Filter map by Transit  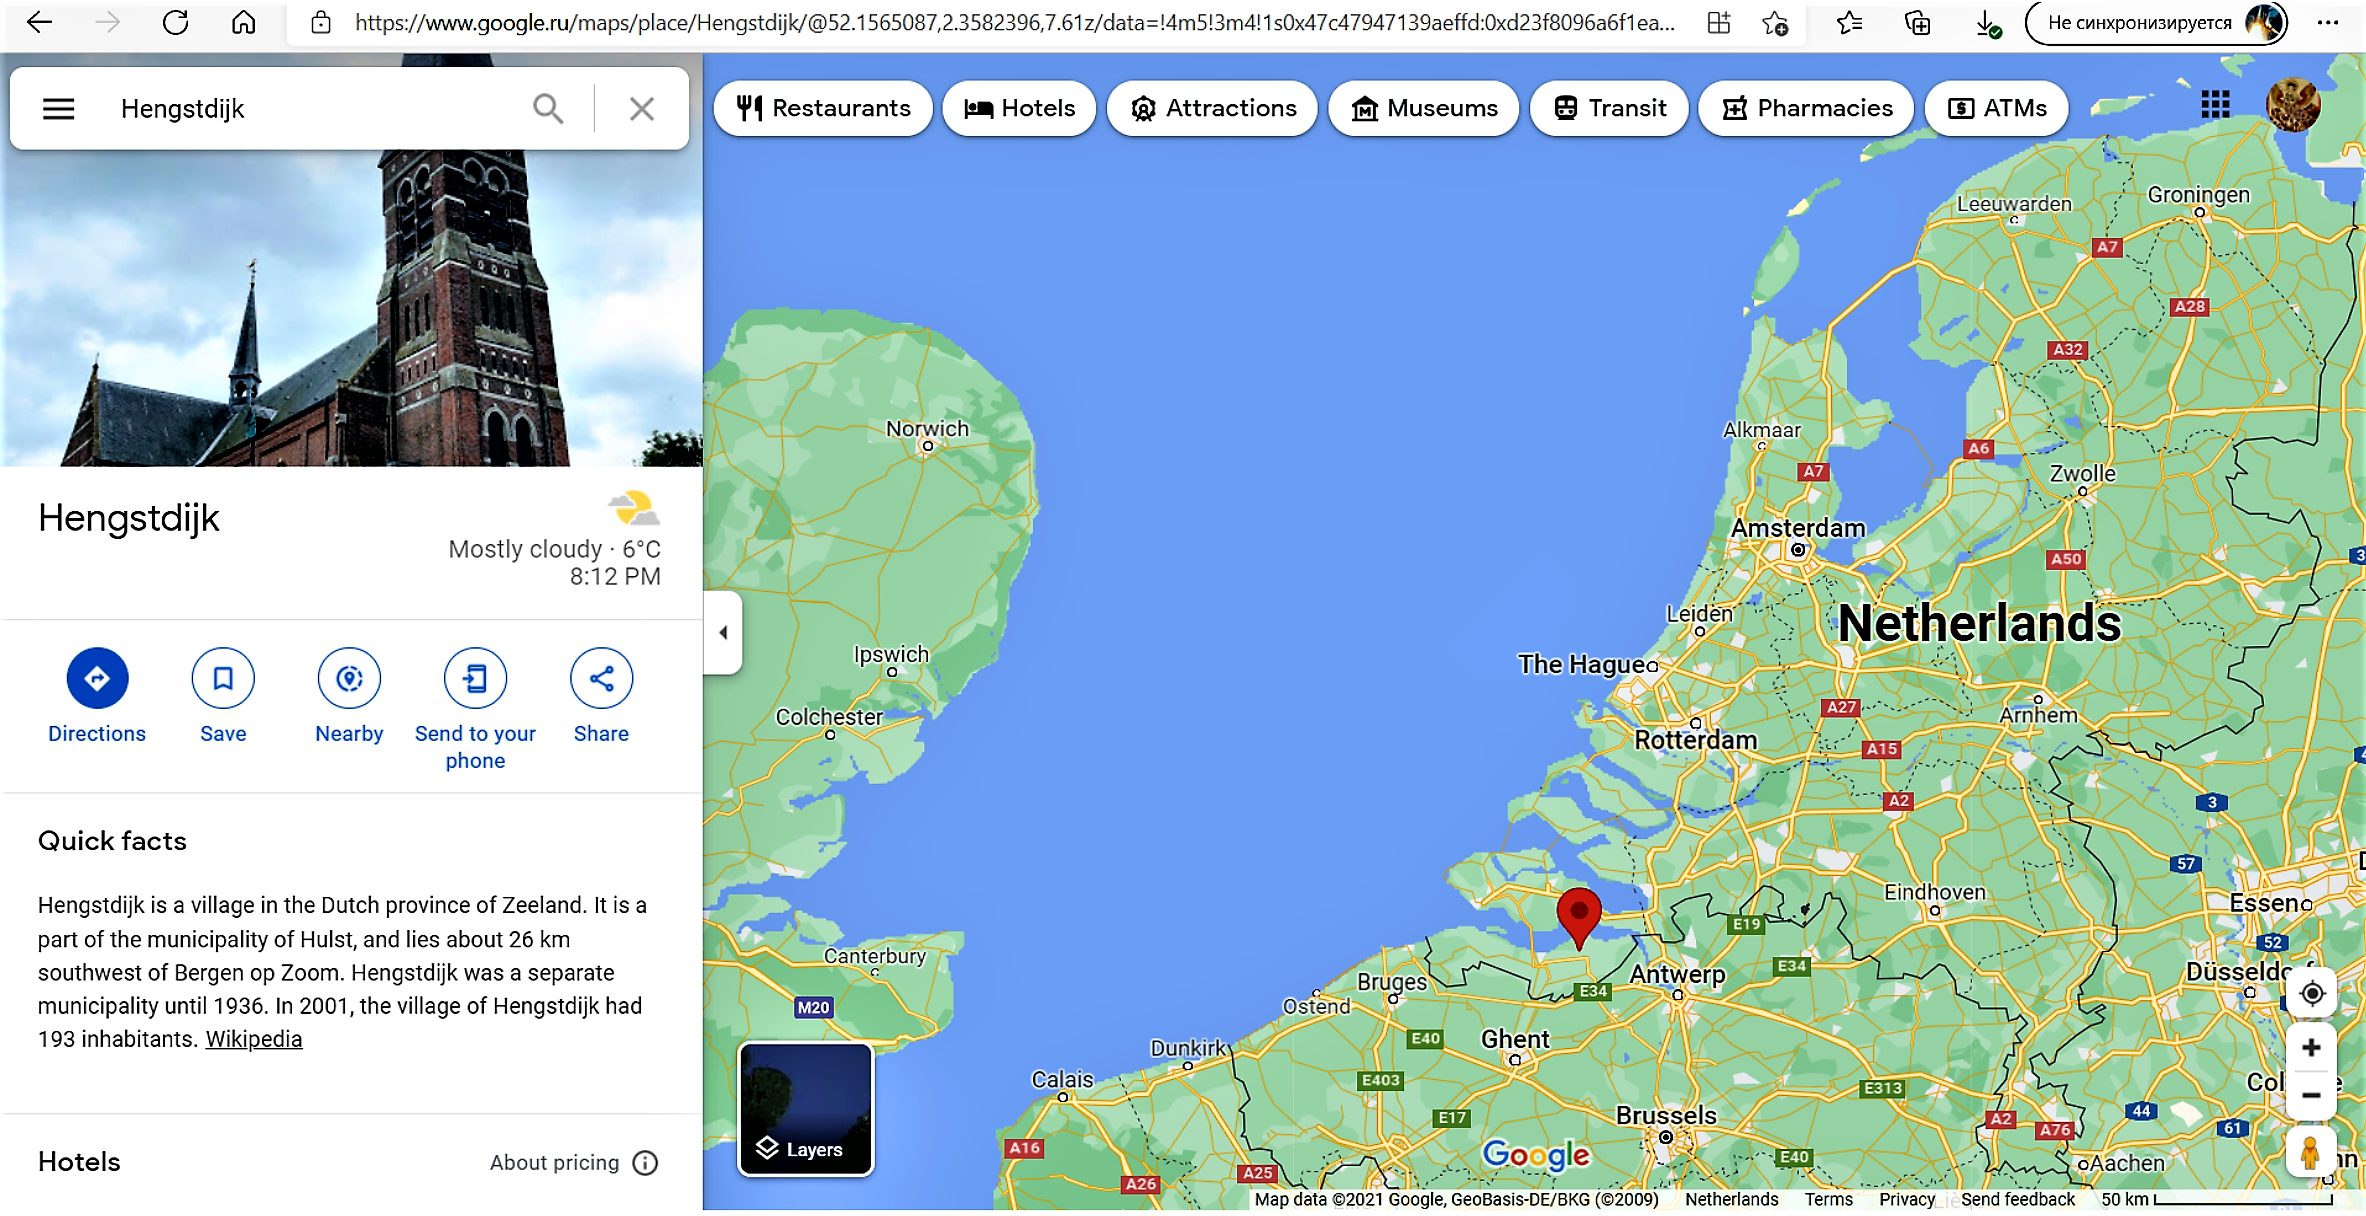1609,108
